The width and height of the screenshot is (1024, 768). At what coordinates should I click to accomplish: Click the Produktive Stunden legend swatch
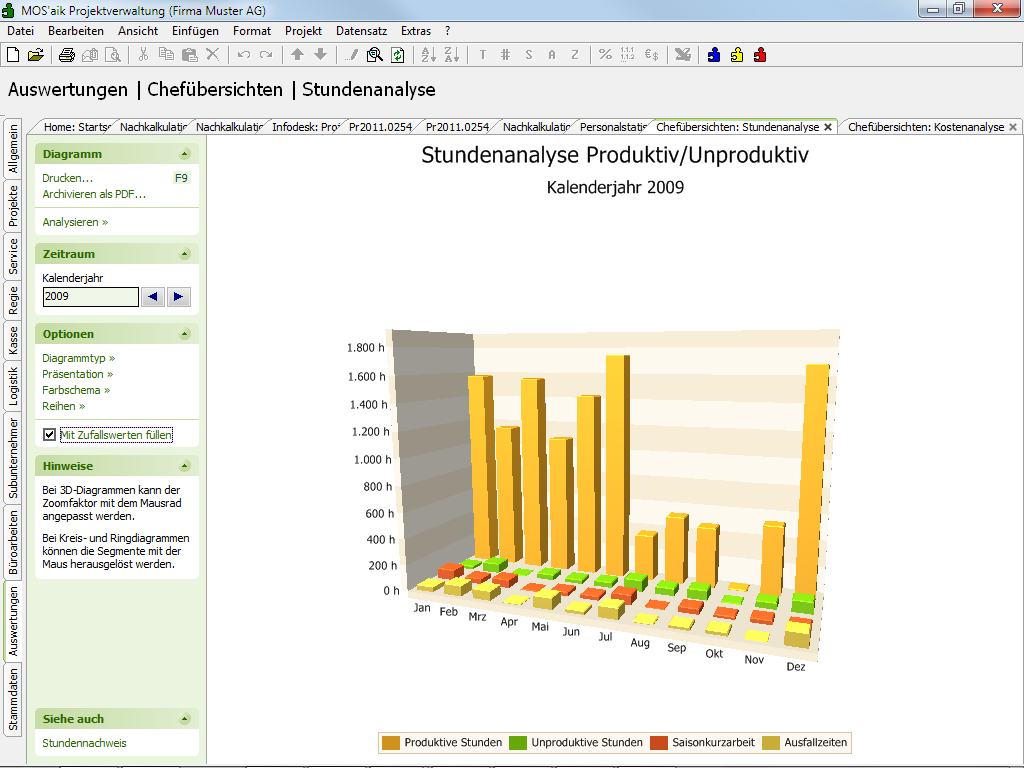390,743
